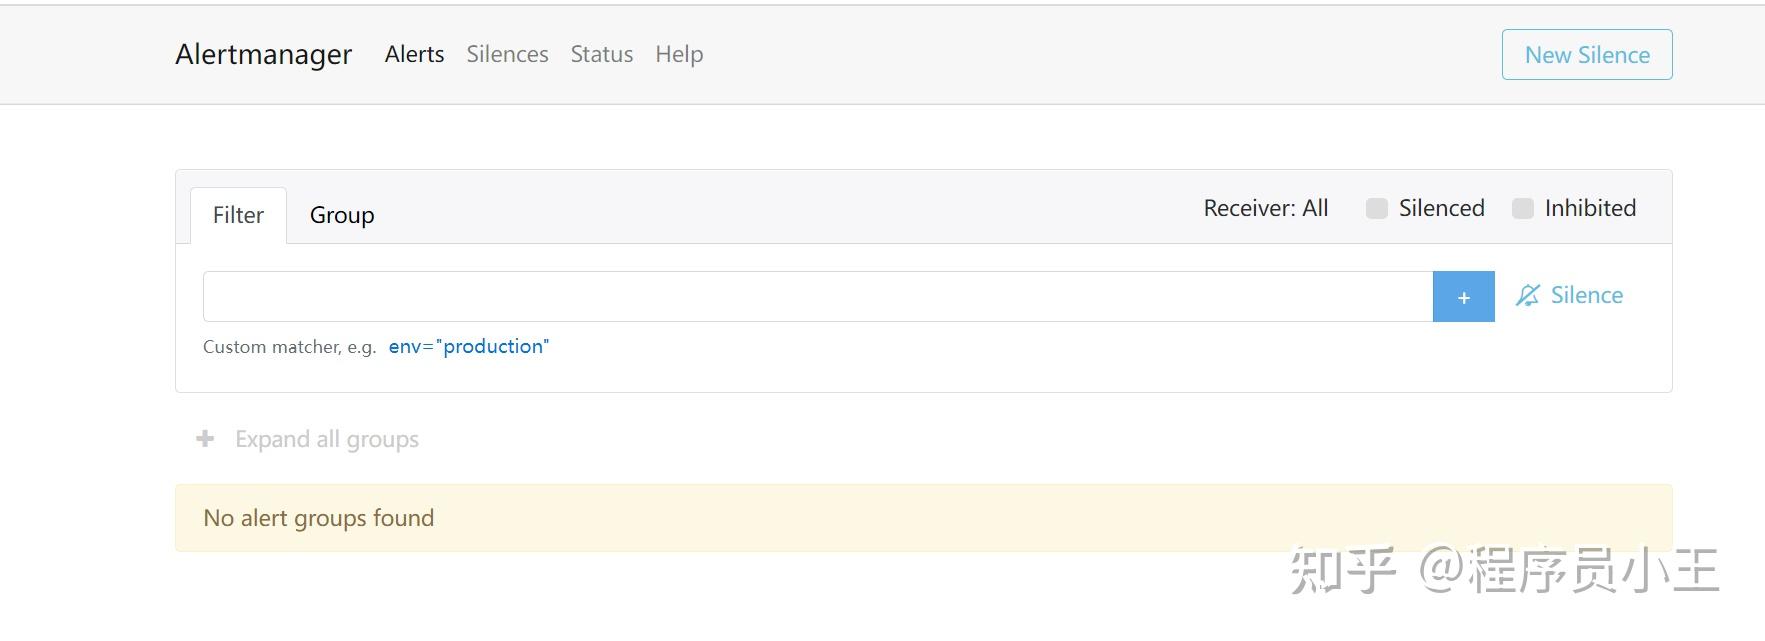Click inside the custom matcher input field
This screenshot has height=641, width=1765.
(816, 295)
